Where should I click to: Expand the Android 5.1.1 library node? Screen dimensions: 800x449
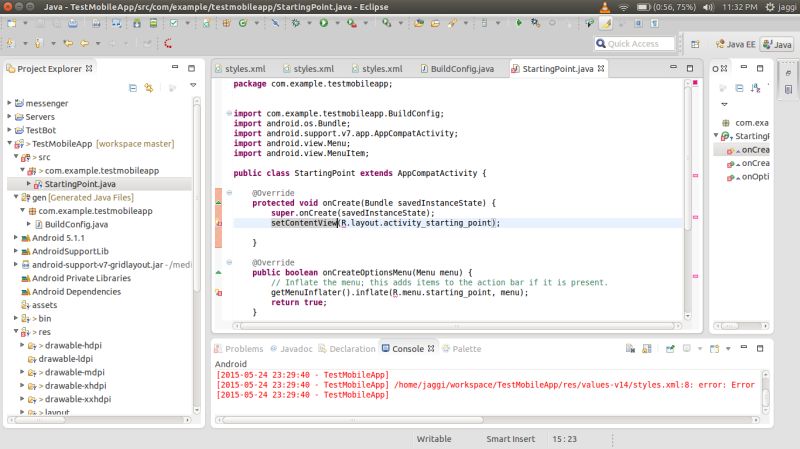[16, 238]
